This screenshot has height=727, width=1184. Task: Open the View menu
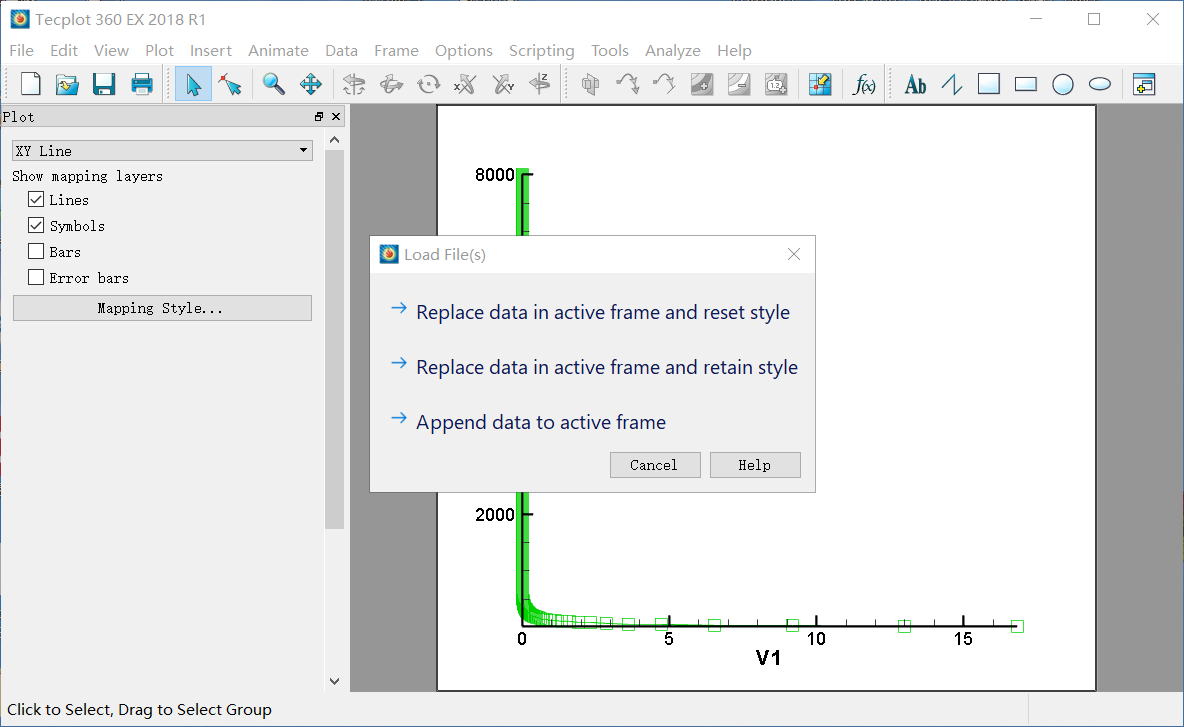[111, 51]
